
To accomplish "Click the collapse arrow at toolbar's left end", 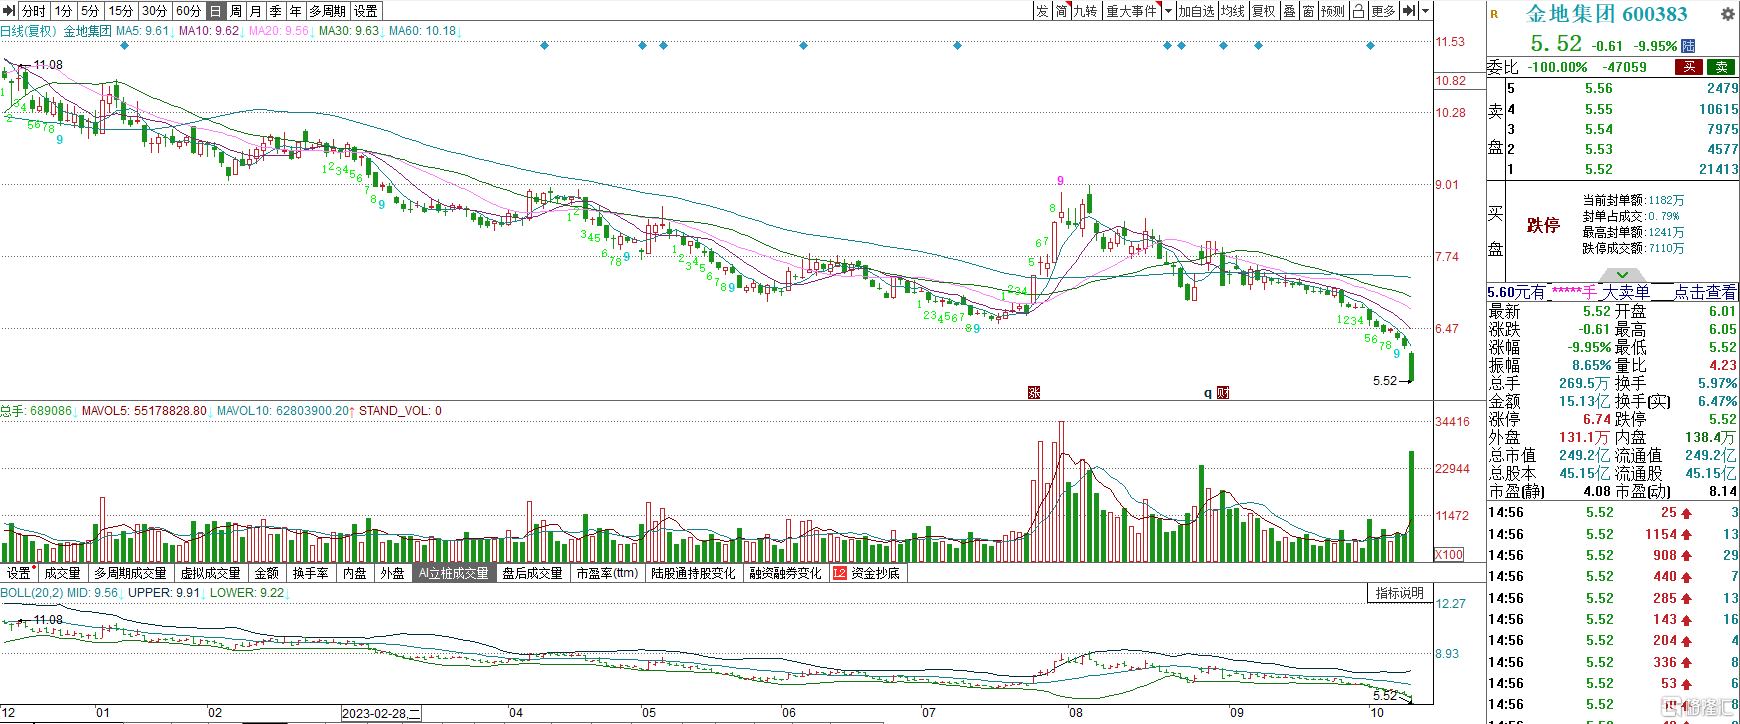I will (x=9, y=11).
